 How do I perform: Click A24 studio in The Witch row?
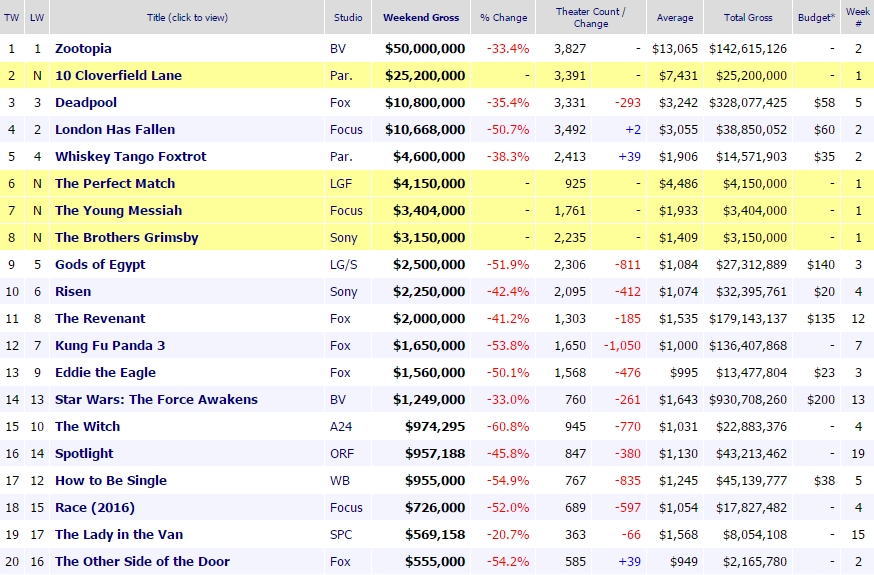[x=341, y=427]
